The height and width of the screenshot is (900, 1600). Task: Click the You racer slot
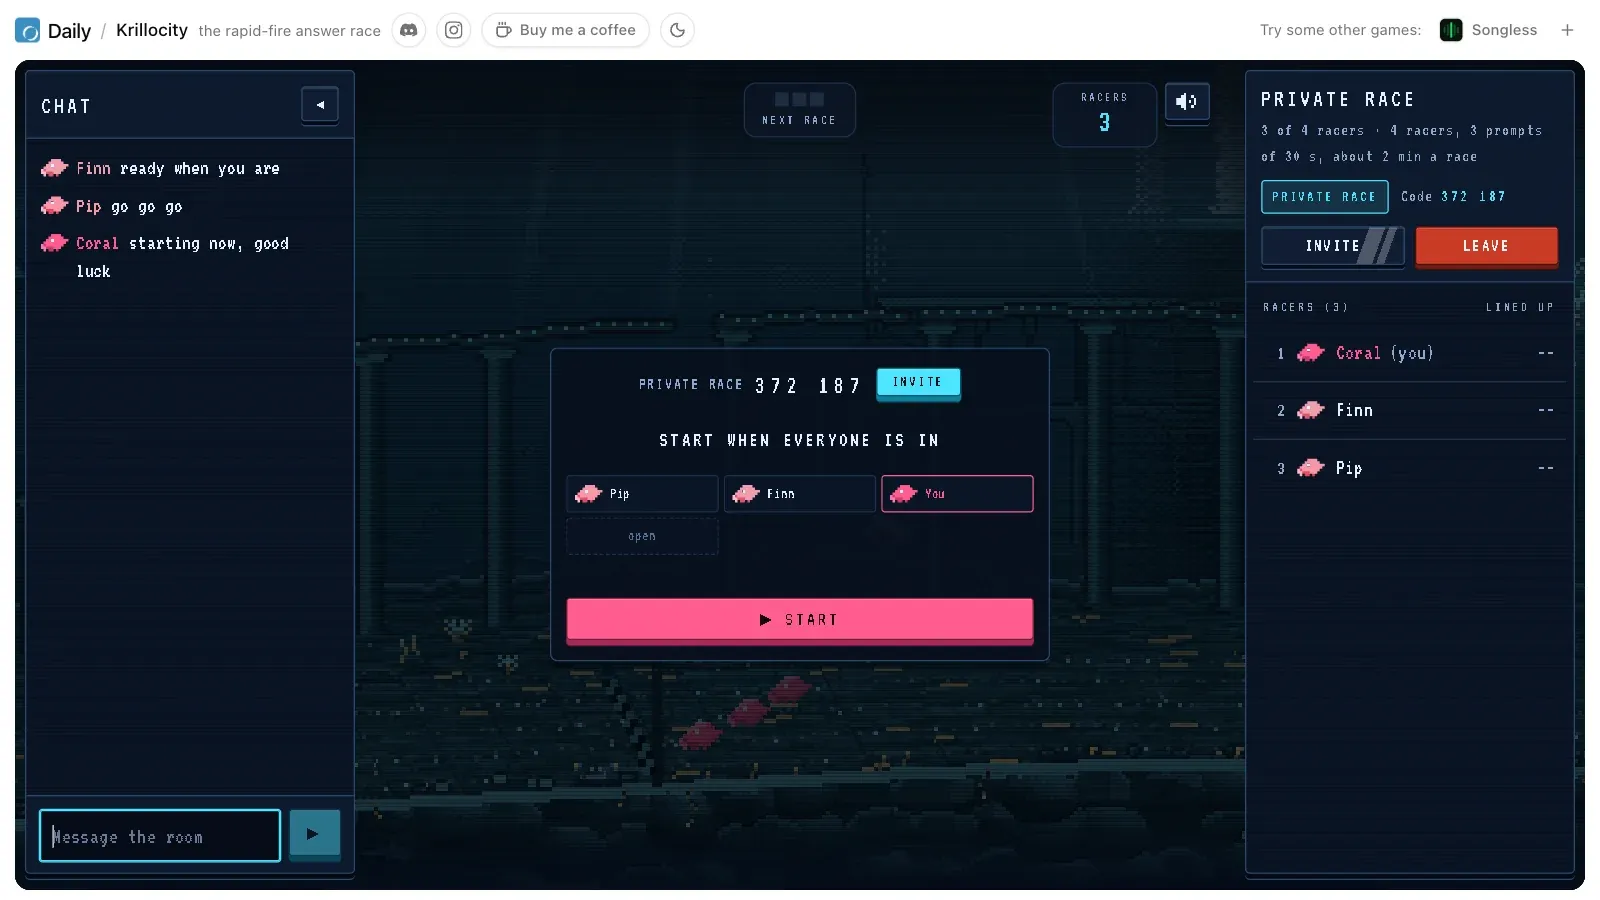pyautogui.click(x=957, y=494)
